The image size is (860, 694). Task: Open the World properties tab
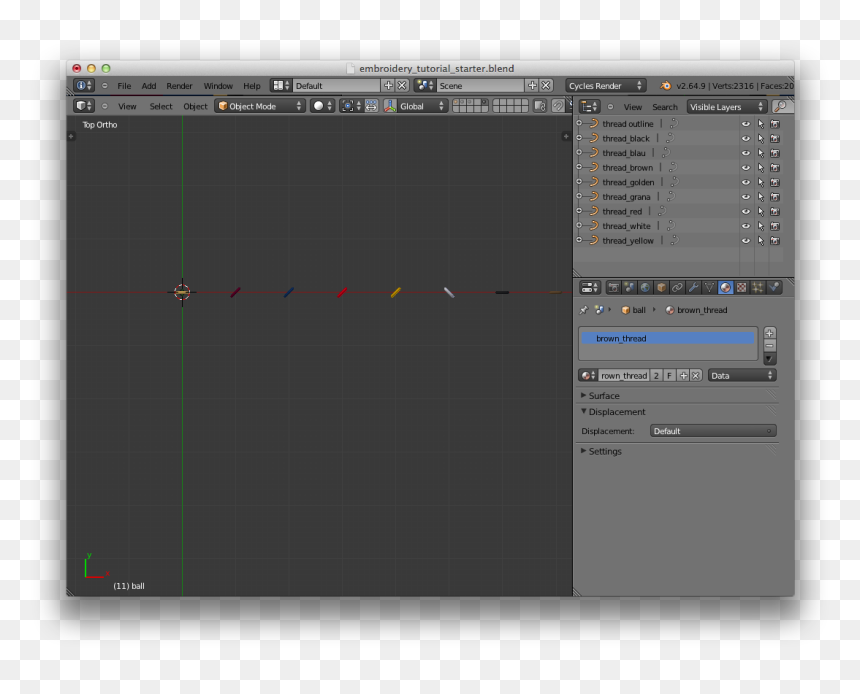tap(645, 287)
